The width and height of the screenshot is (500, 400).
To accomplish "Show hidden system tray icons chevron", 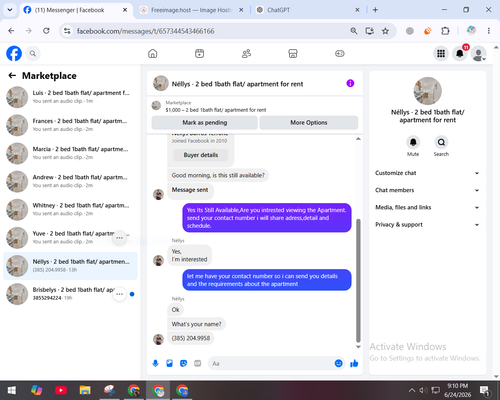I will 412,390.
